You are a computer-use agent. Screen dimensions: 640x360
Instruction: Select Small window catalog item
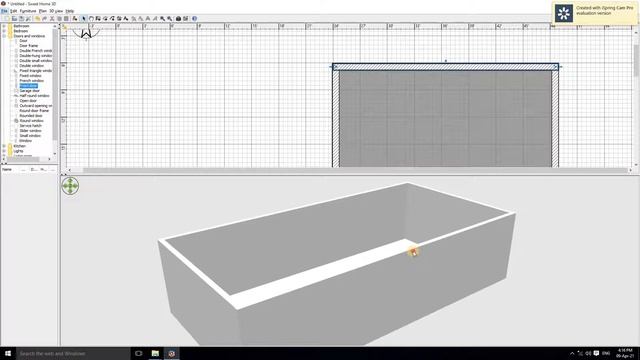pos(30,136)
